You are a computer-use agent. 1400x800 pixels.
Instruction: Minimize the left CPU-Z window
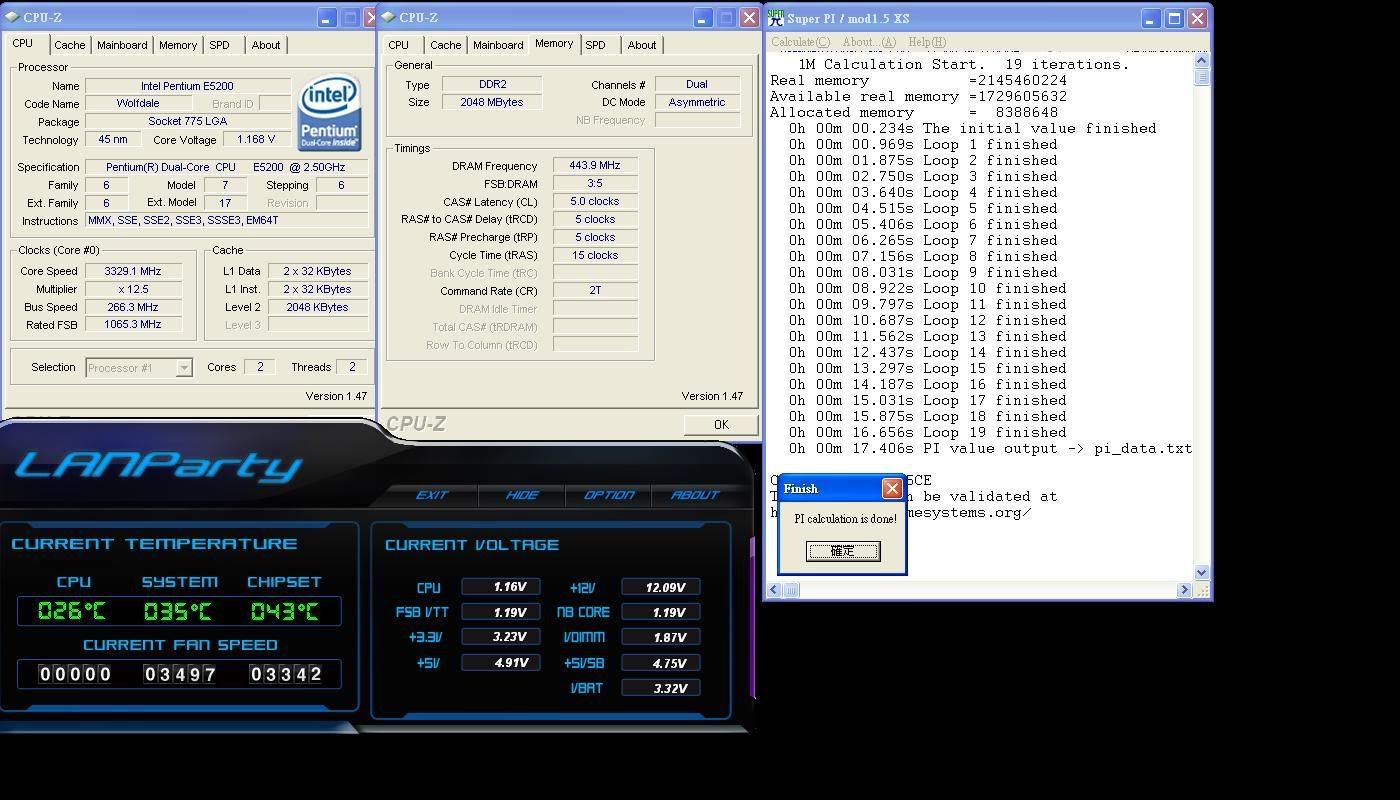click(x=327, y=18)
